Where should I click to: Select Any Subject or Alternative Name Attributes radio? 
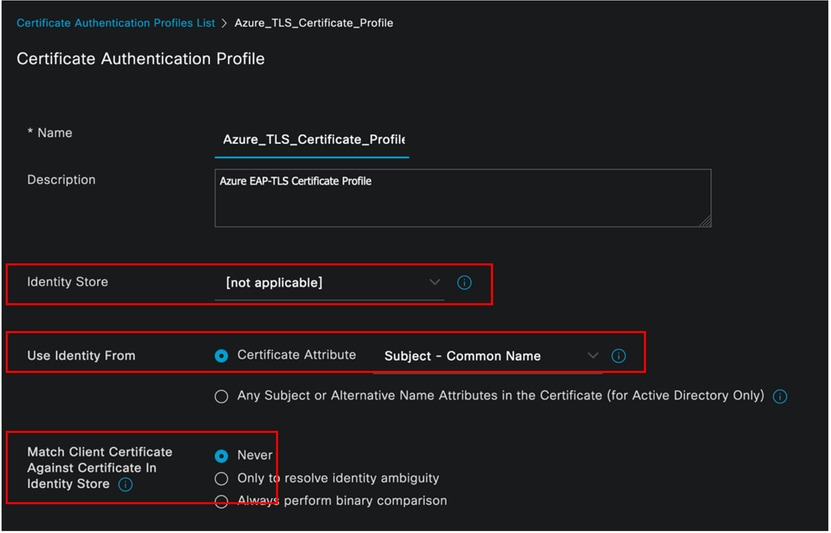pyautogui.click(x=221, y=397)
